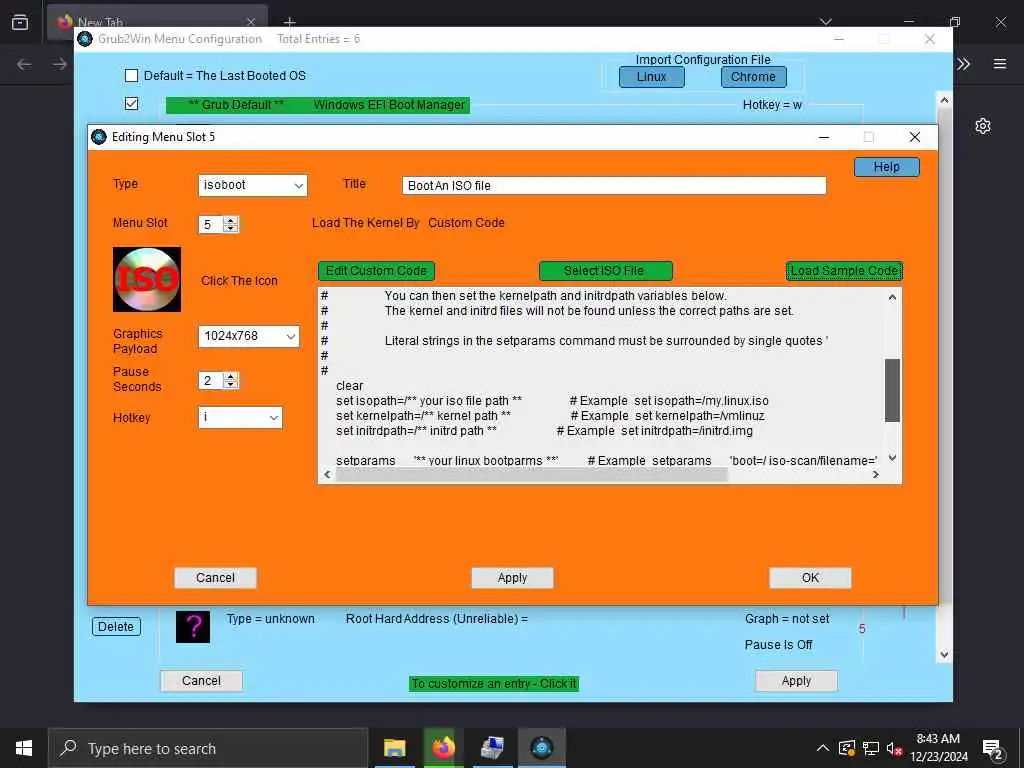Open the browser hamburger menu

pyautogui.click(x=1000, y=63)
